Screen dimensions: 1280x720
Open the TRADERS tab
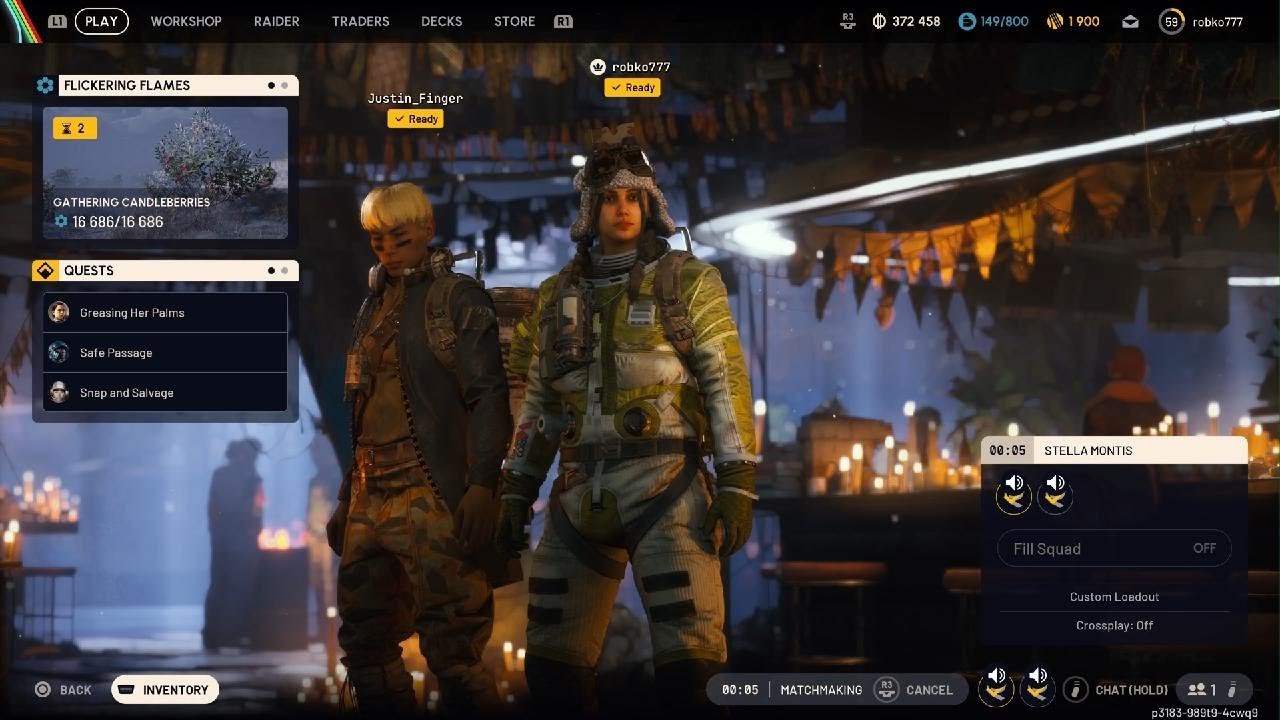pos(360,21)
